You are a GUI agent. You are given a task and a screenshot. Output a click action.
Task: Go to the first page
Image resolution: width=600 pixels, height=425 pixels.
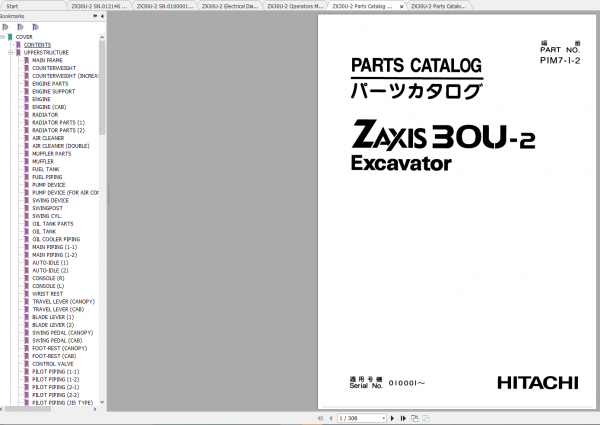coord(320,418)
